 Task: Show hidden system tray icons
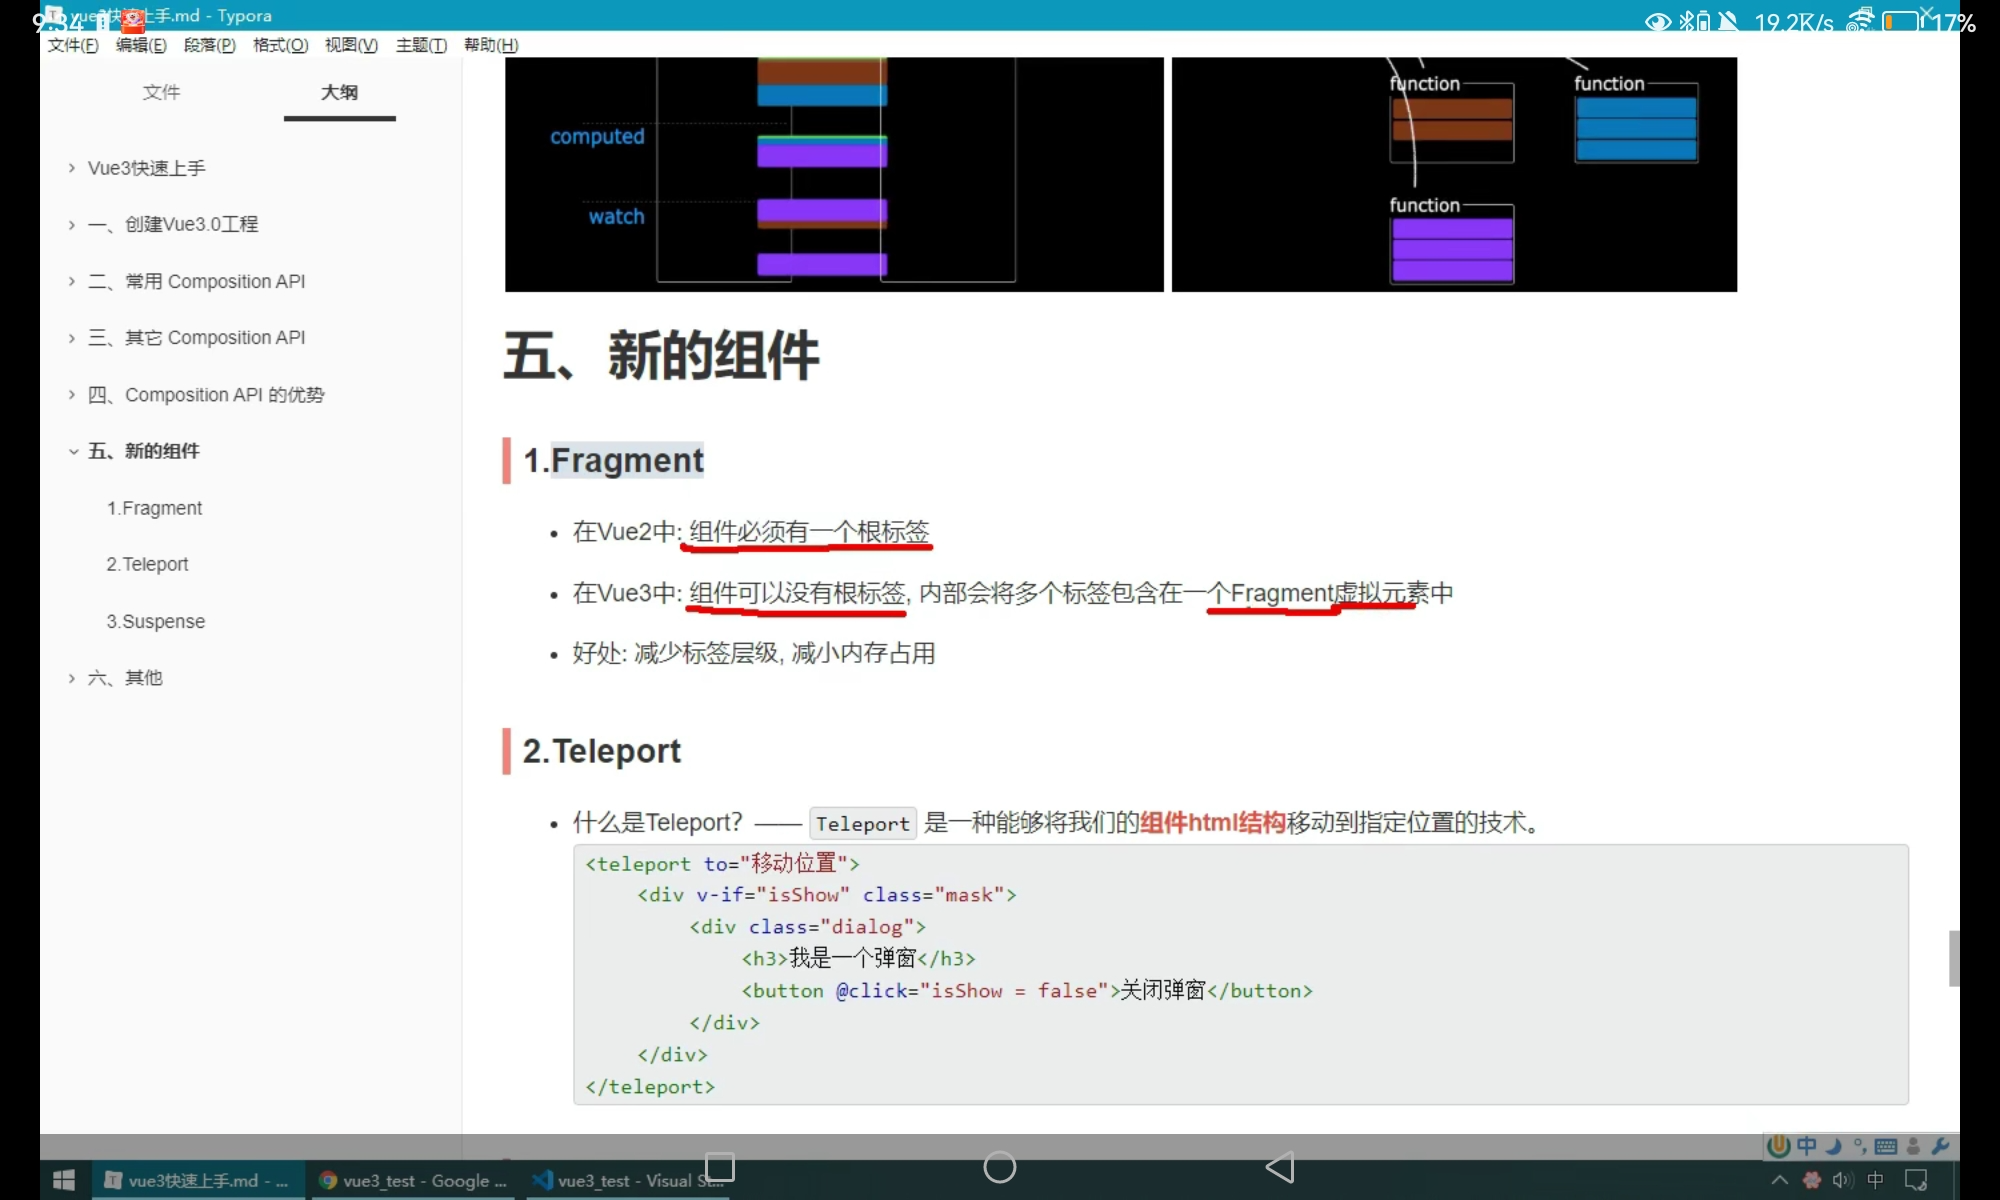click(1780, 1181)
